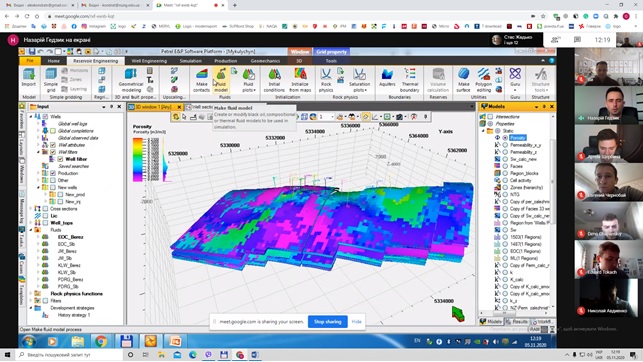
Task: Click the Stop sharing button
Action: tap(328, 322)
